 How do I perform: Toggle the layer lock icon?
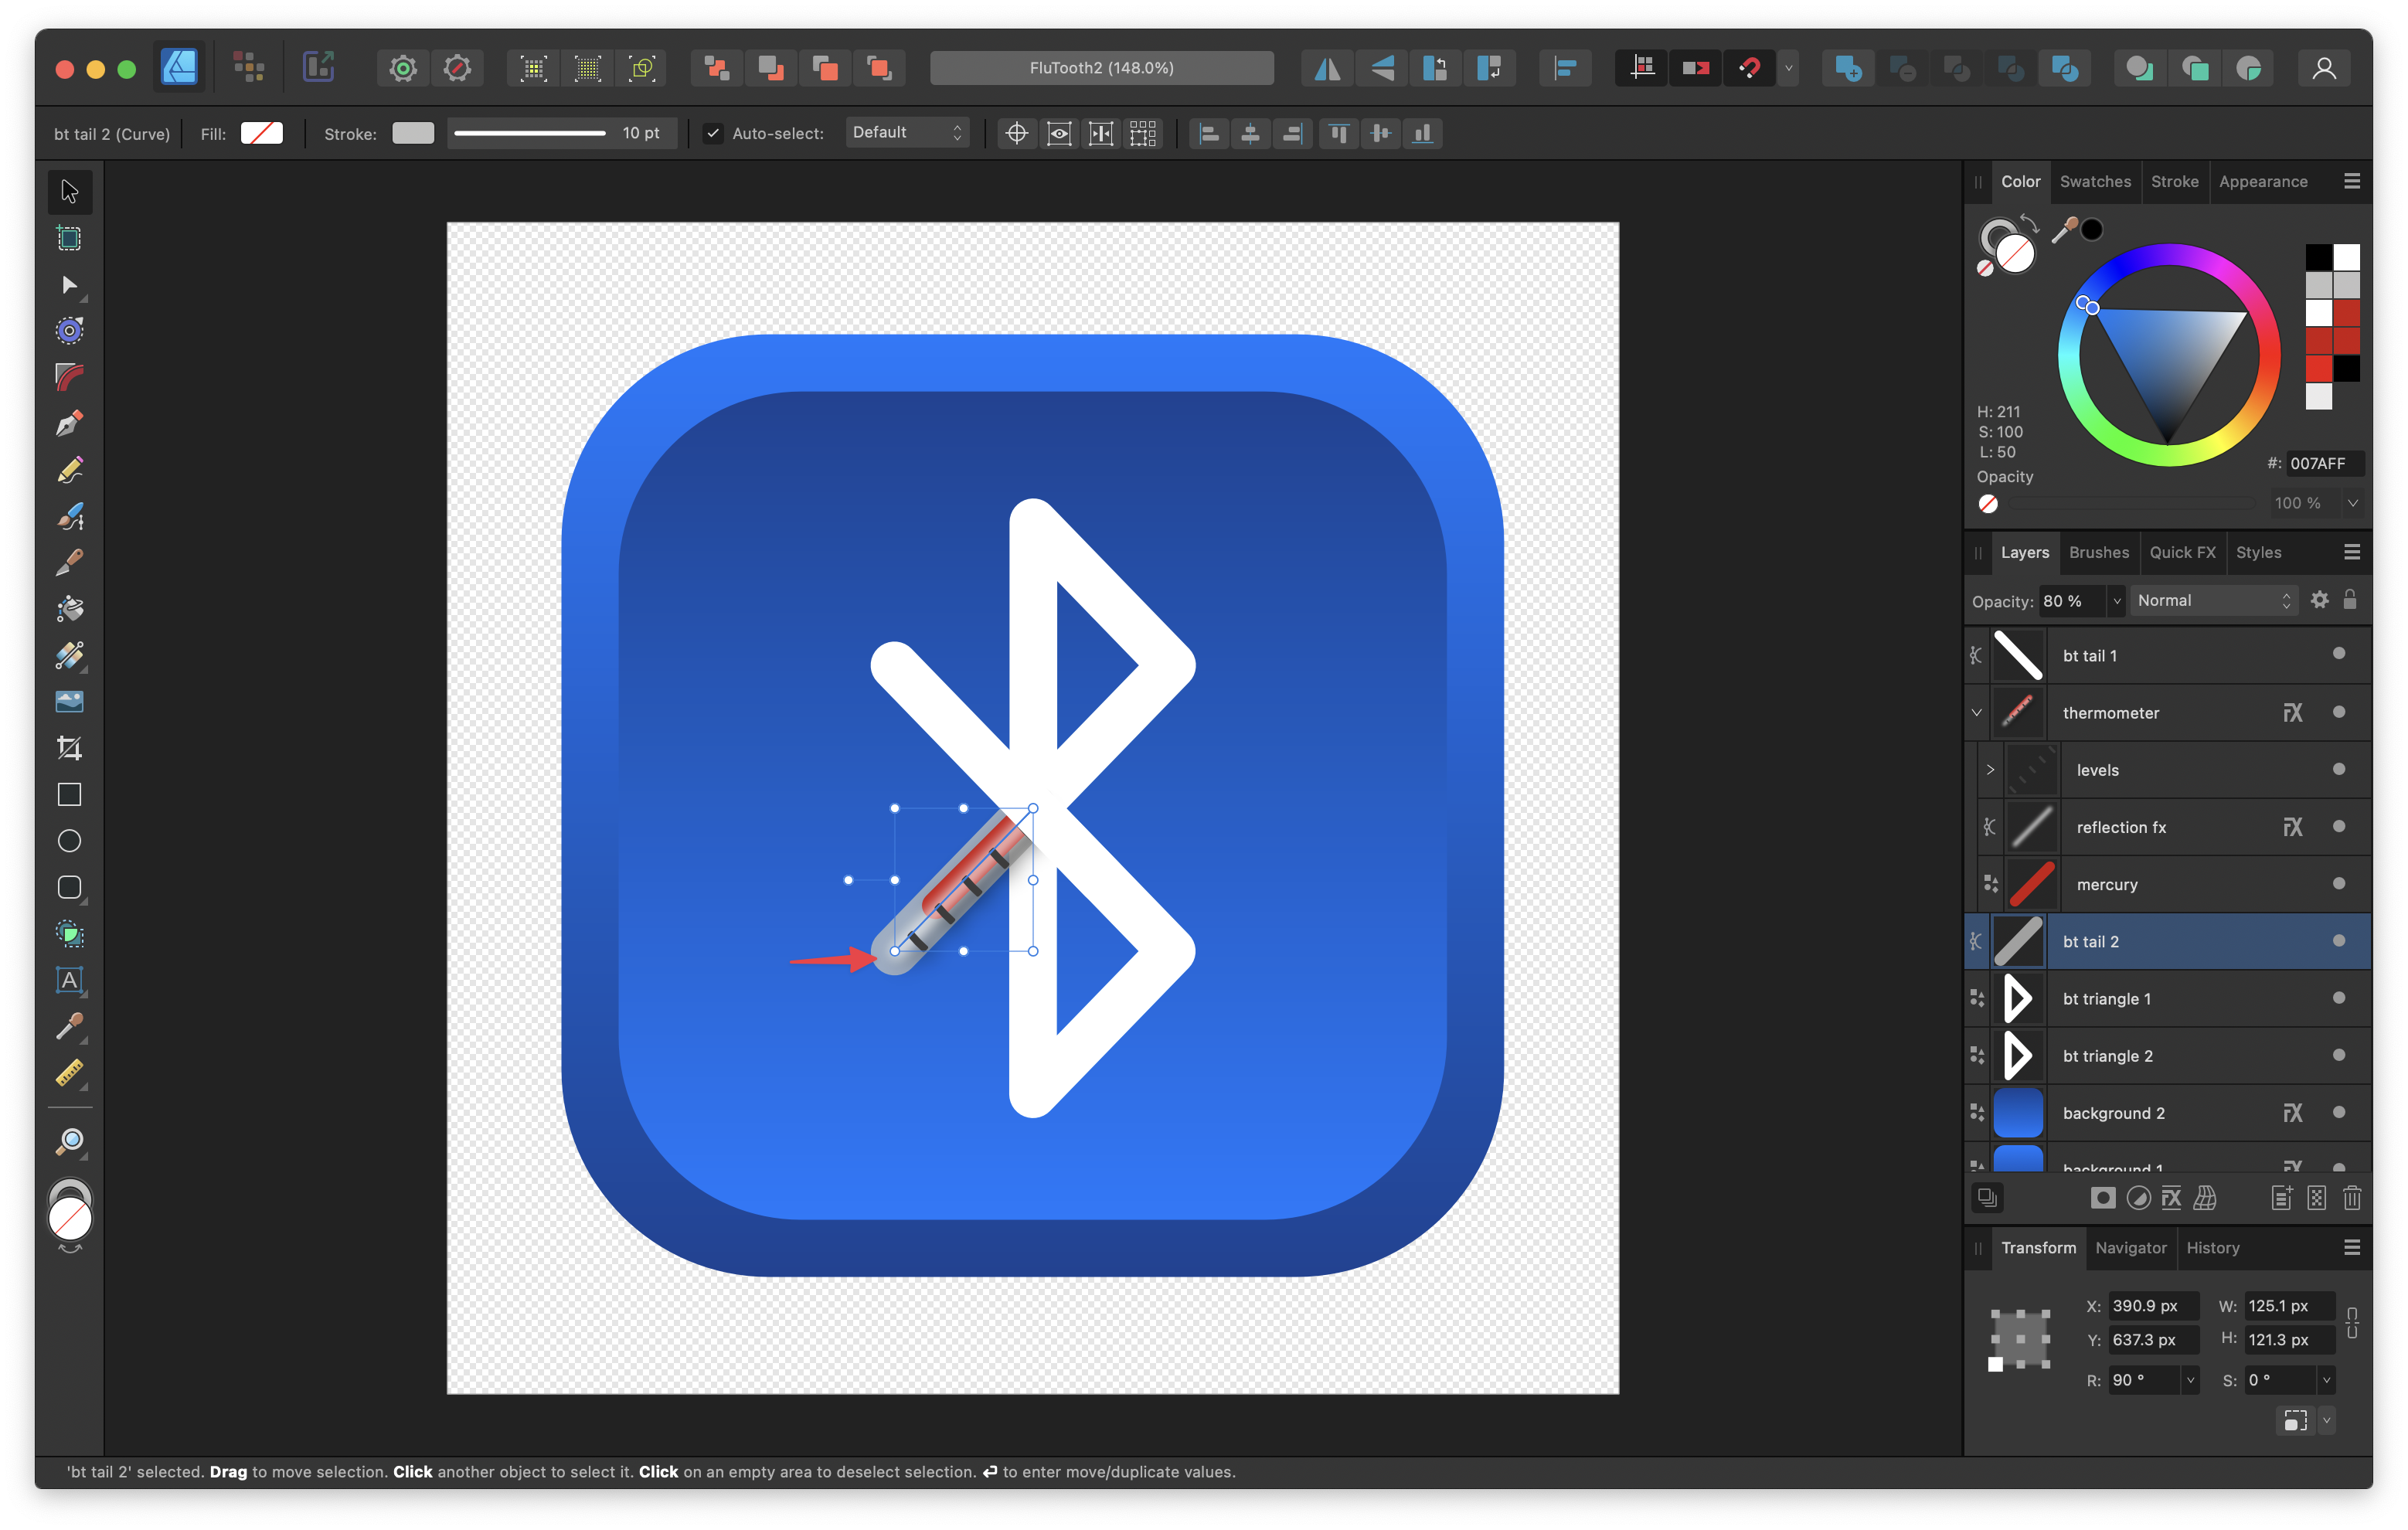[2351, 600]
